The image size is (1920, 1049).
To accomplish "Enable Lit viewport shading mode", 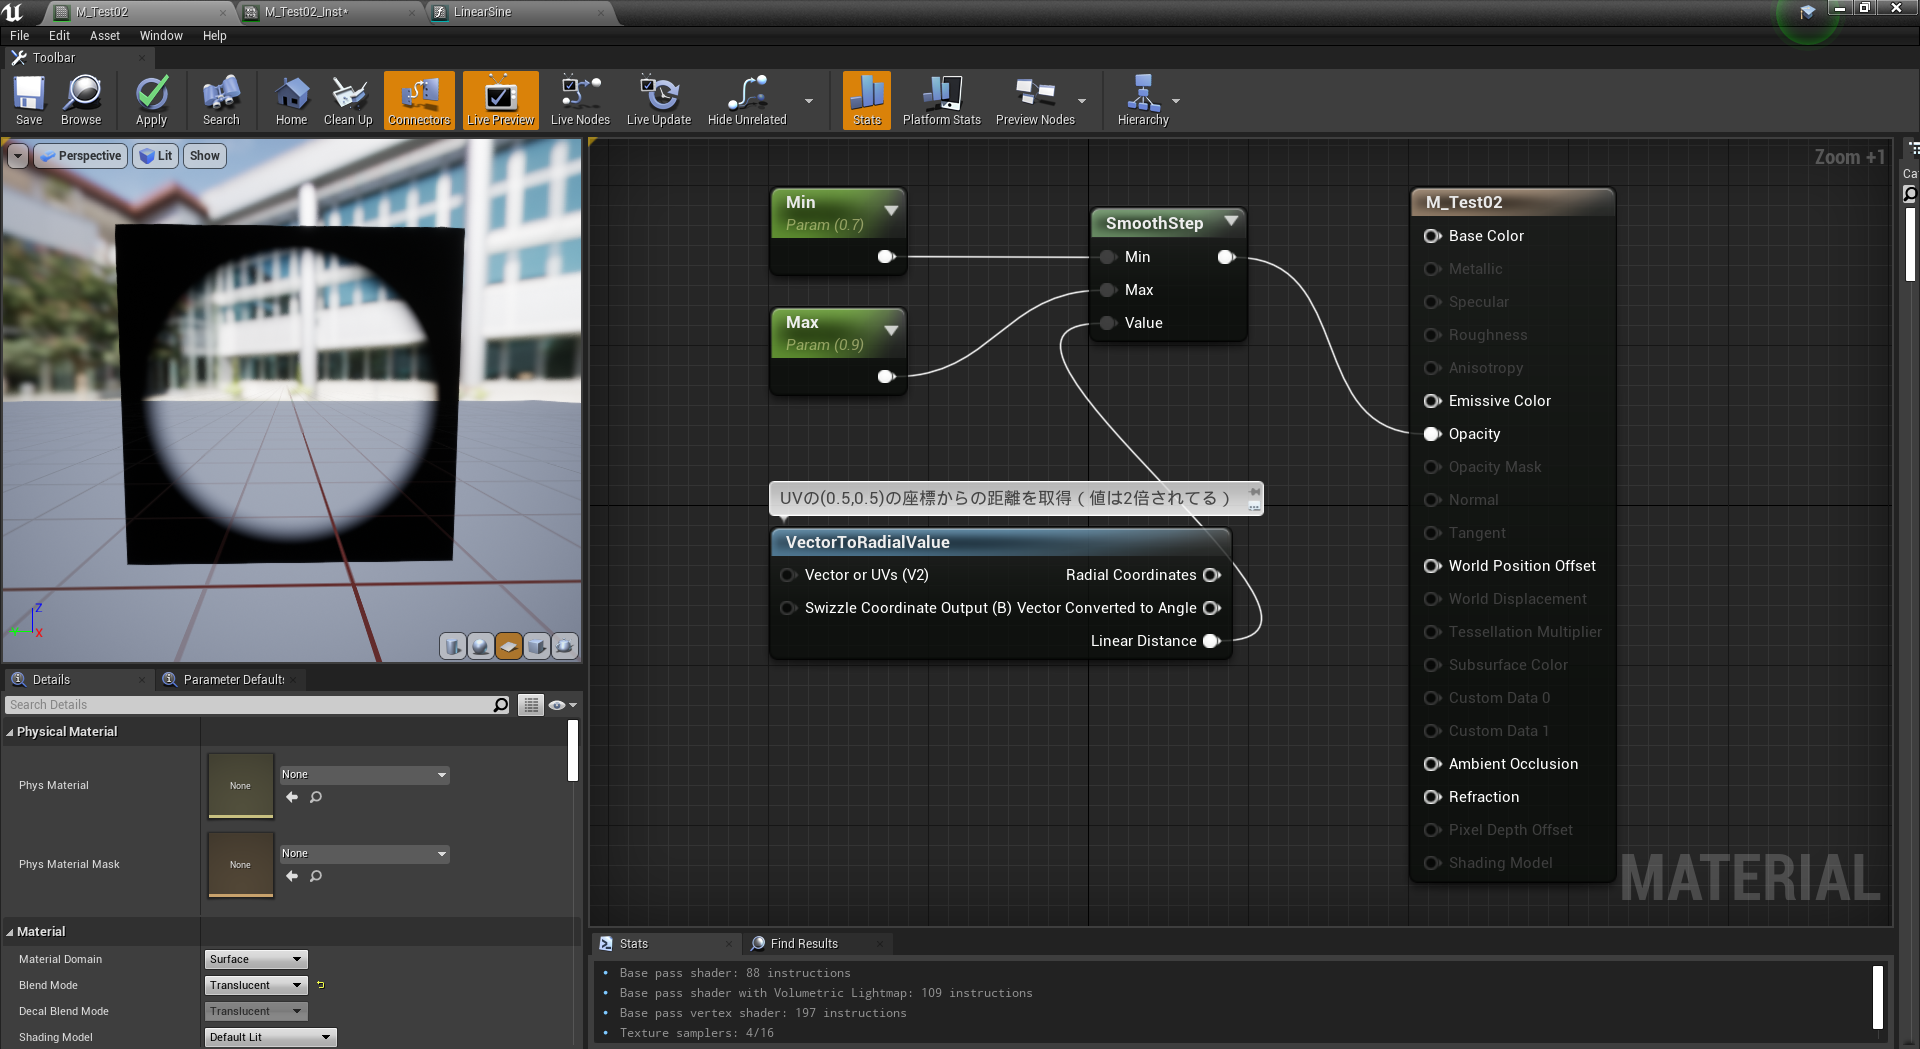I will tap(155, 155).
